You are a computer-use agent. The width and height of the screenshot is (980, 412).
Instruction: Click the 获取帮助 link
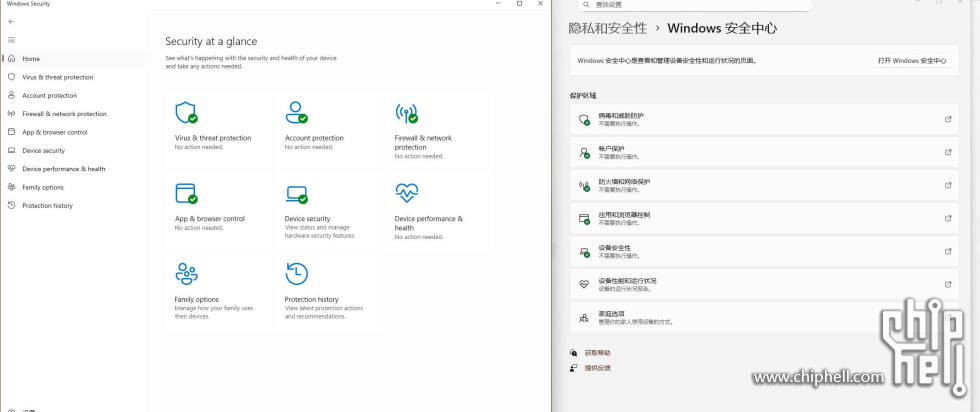597,353
